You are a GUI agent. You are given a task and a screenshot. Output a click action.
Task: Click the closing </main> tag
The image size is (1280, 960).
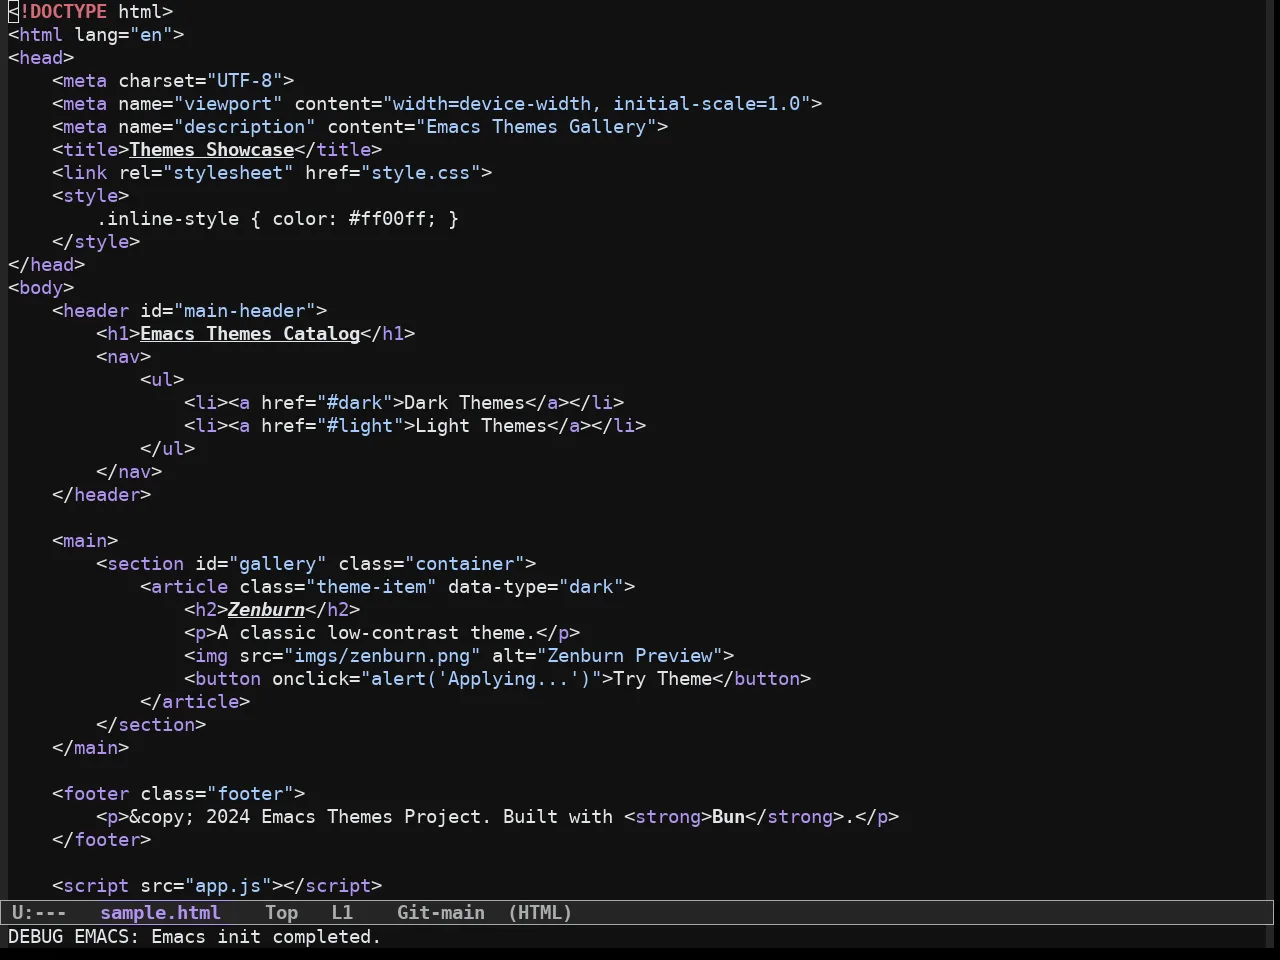click(91, 748)
